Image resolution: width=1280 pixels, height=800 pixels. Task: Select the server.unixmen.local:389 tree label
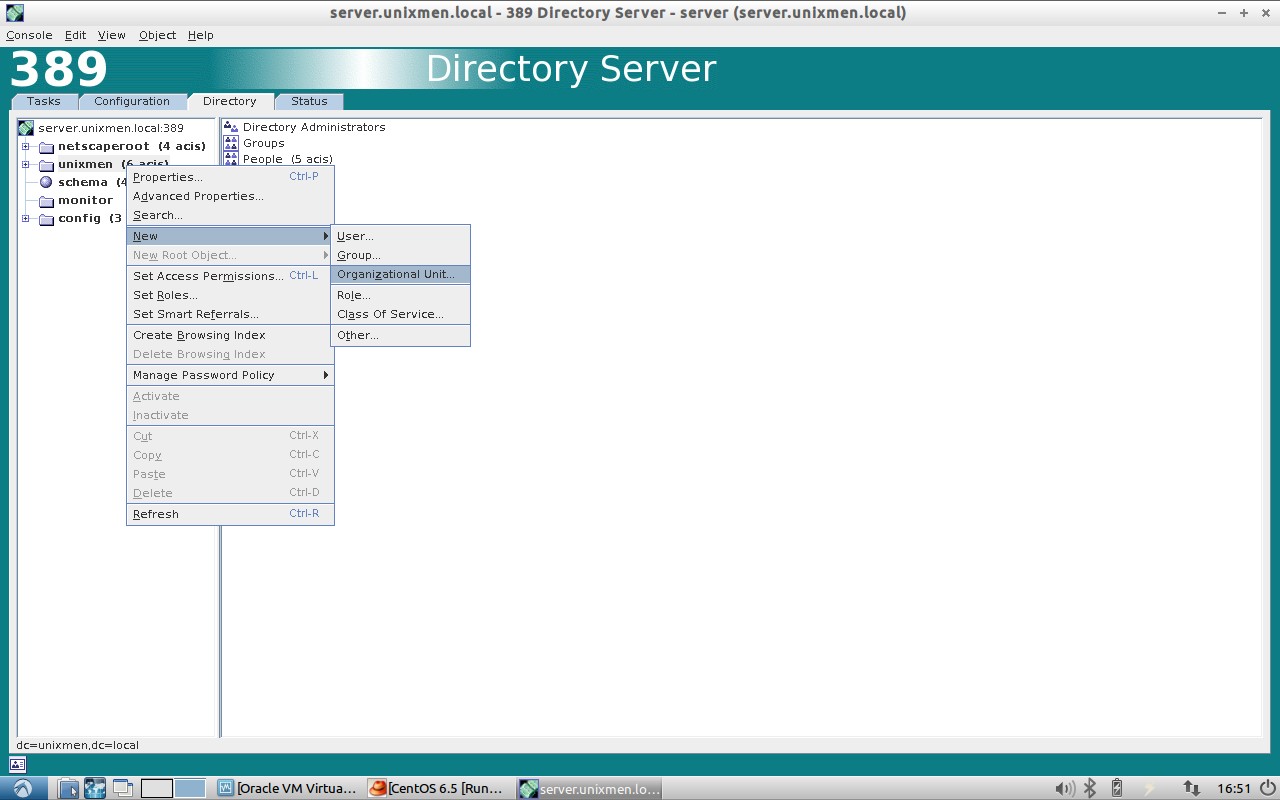coord(111,128)
